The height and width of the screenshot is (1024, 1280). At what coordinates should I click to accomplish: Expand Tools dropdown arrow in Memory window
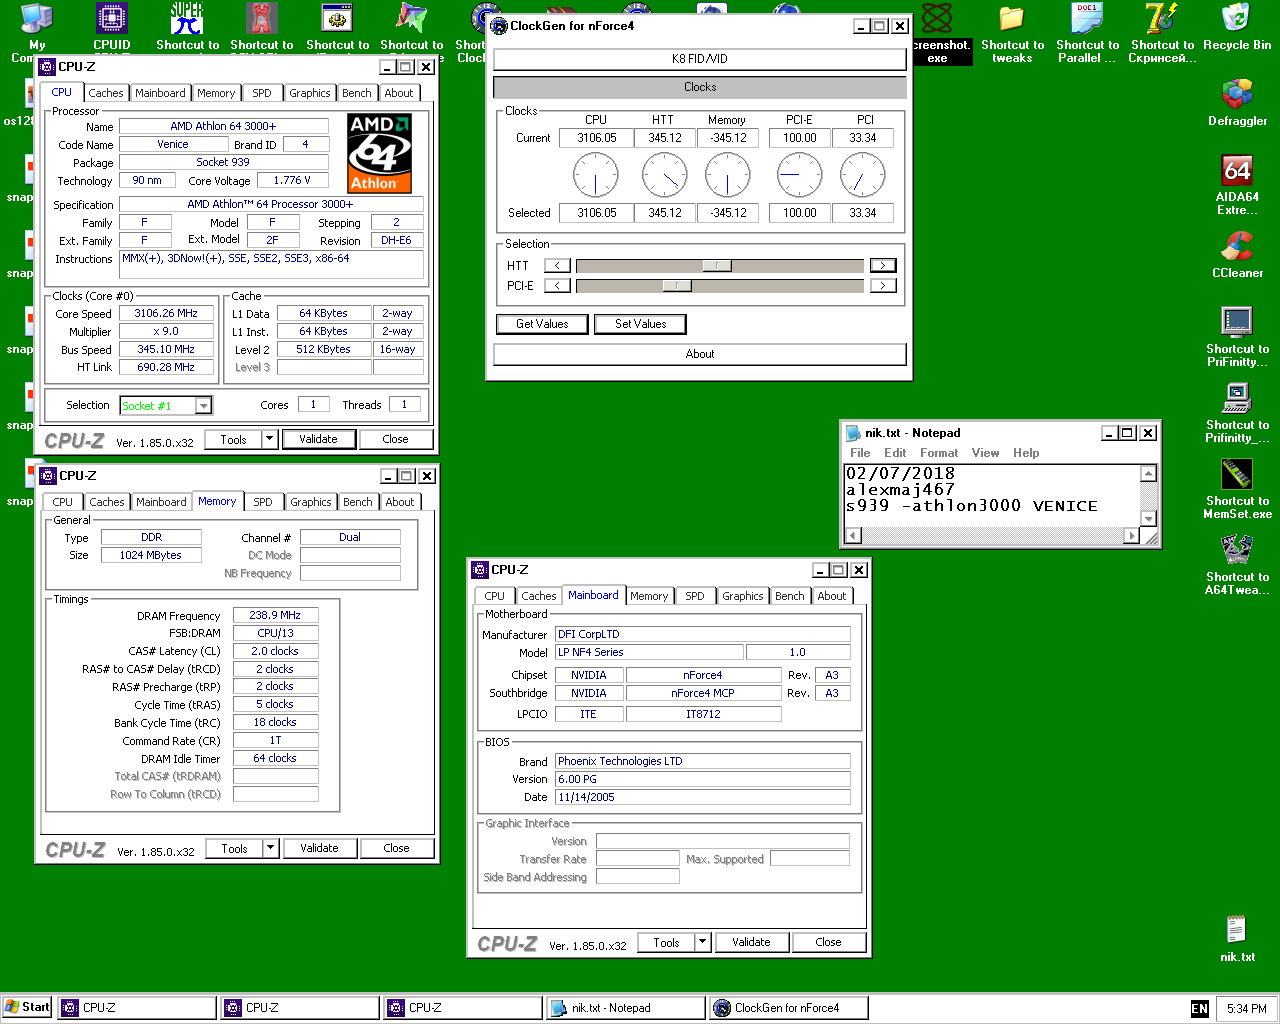pyautogui.click(x=270, y=848)
